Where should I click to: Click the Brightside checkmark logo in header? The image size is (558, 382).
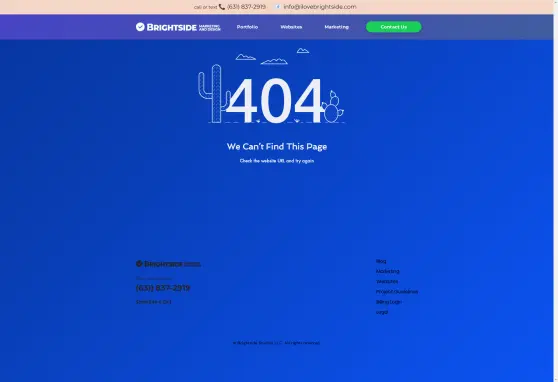pyautogui.click(x=178, y=27)
